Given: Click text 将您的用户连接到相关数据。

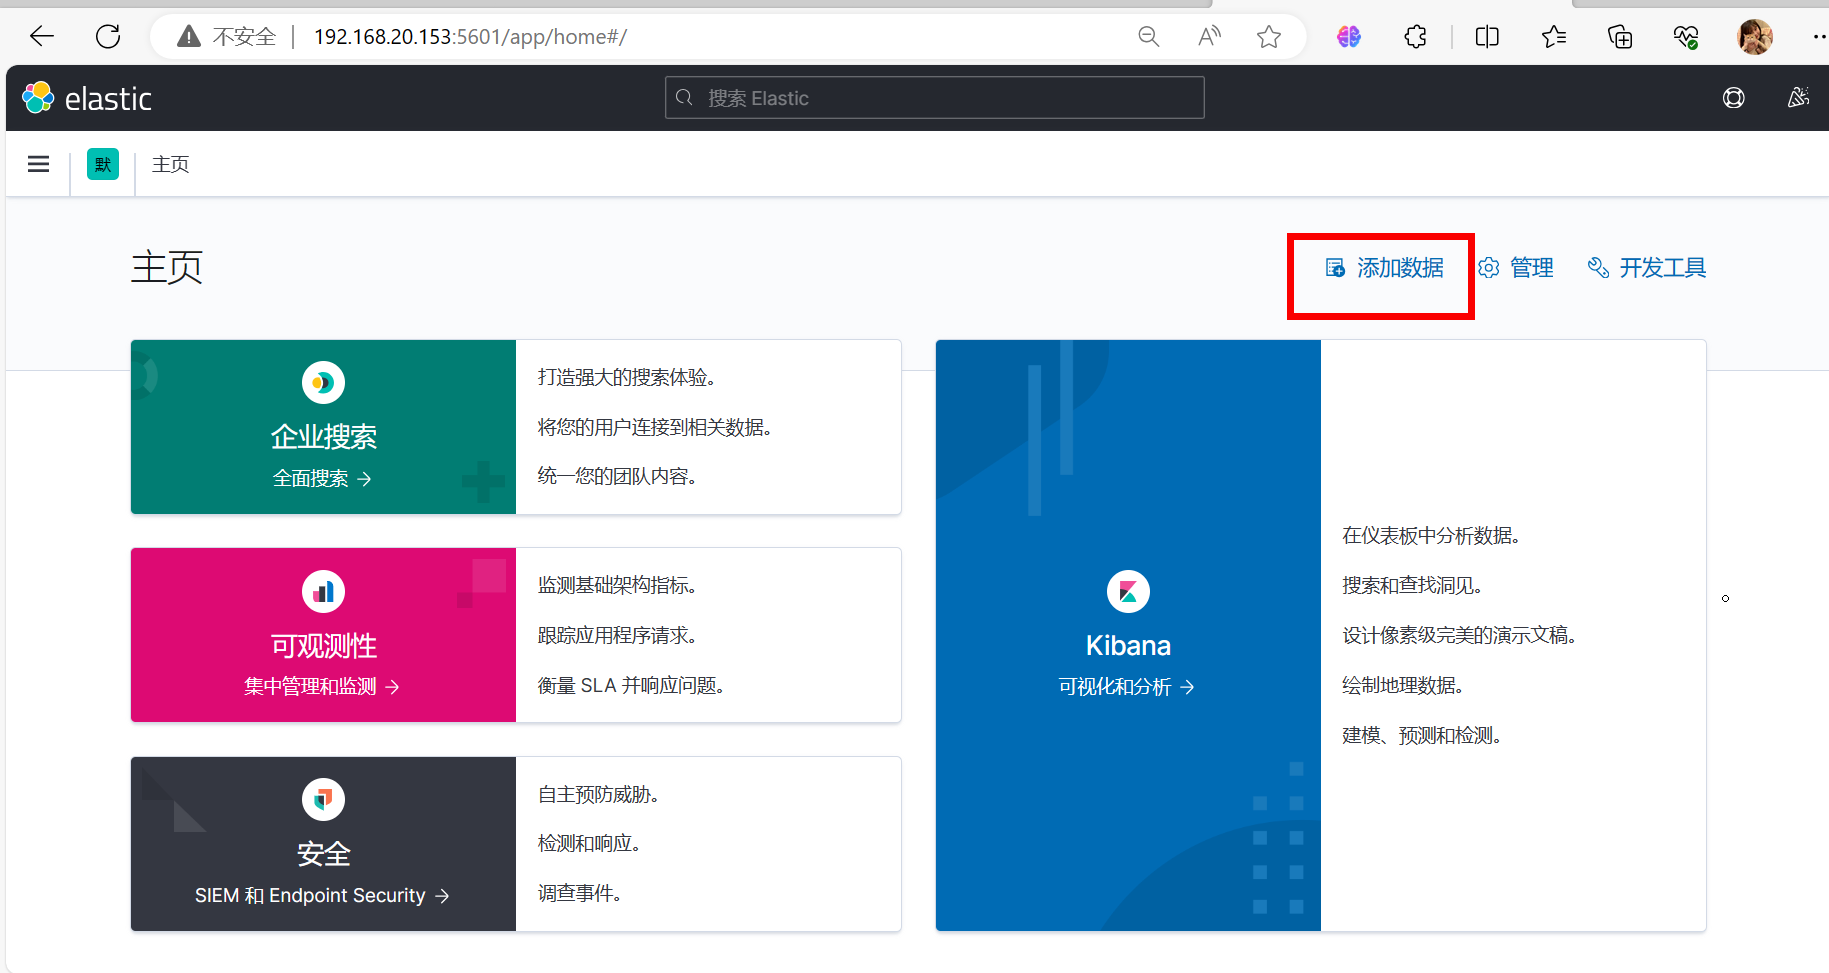Looking at the screenshot, I should (x=655, y=427).
